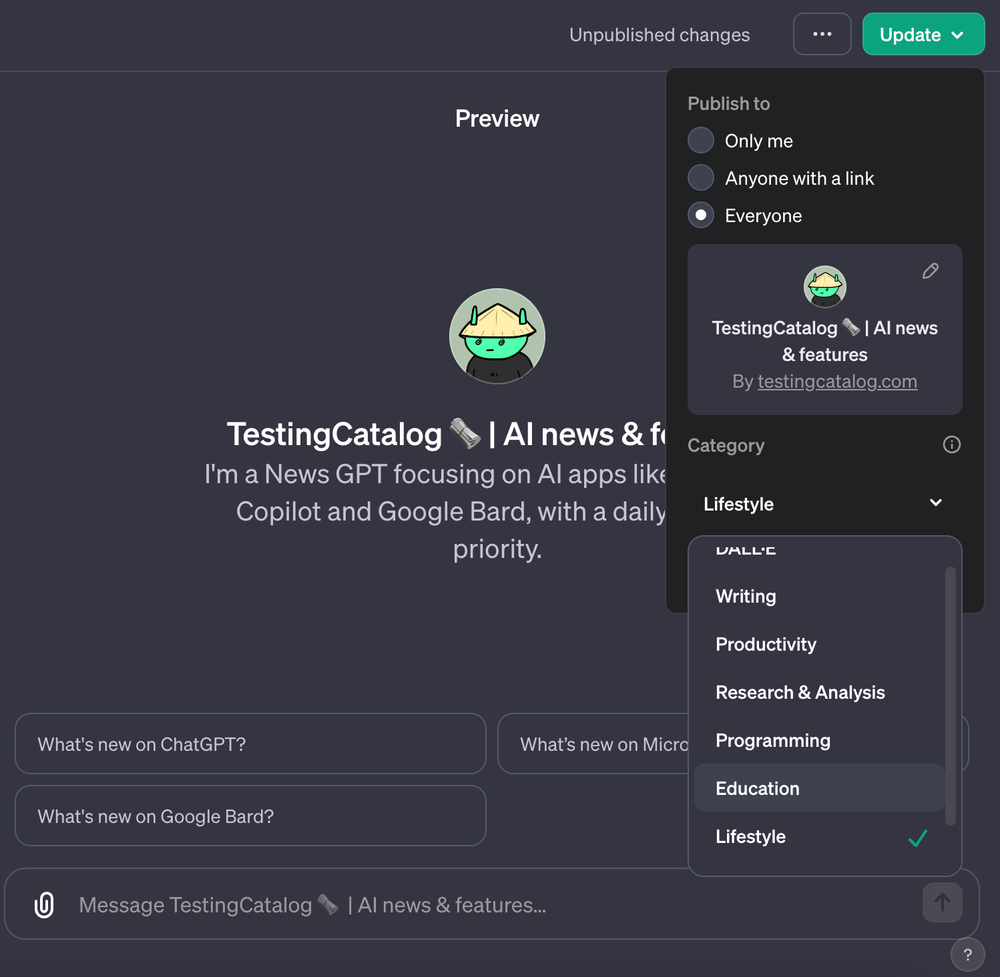Open the testingcatalog.com link
1000x977 pixels.
pos(837,381)
